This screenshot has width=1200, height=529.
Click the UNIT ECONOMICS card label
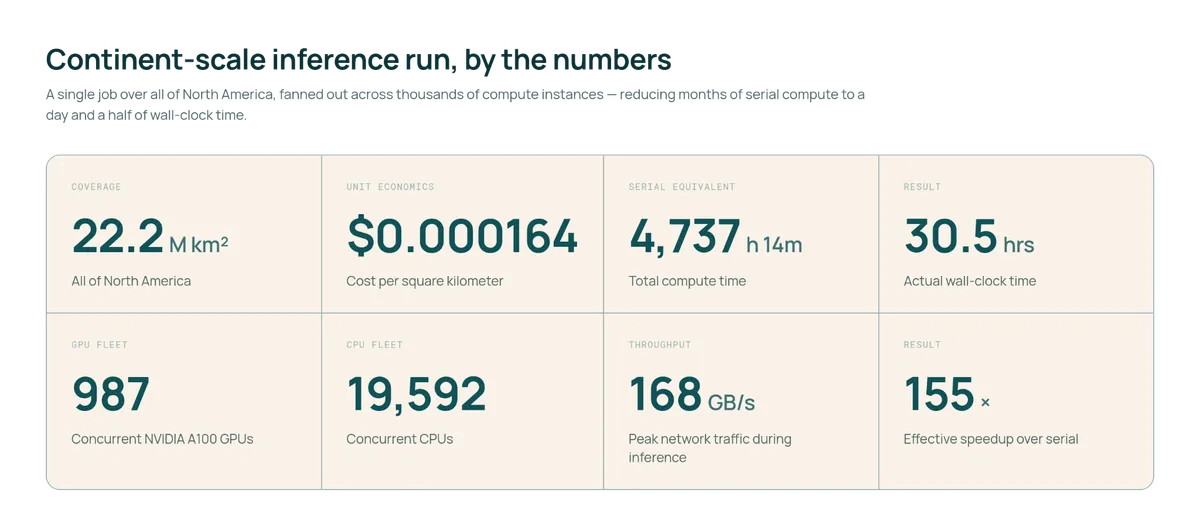390,187
